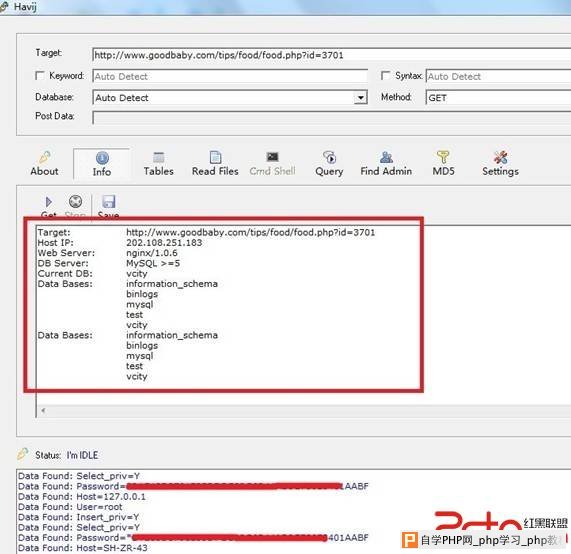Open the Find Admin tool

386,164
